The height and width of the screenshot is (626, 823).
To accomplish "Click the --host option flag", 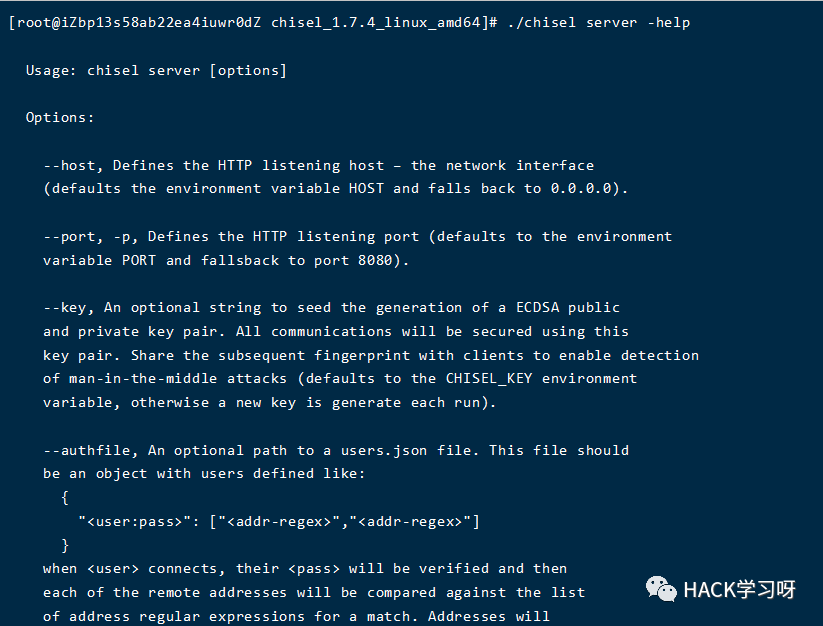I will tap(74, 165).
